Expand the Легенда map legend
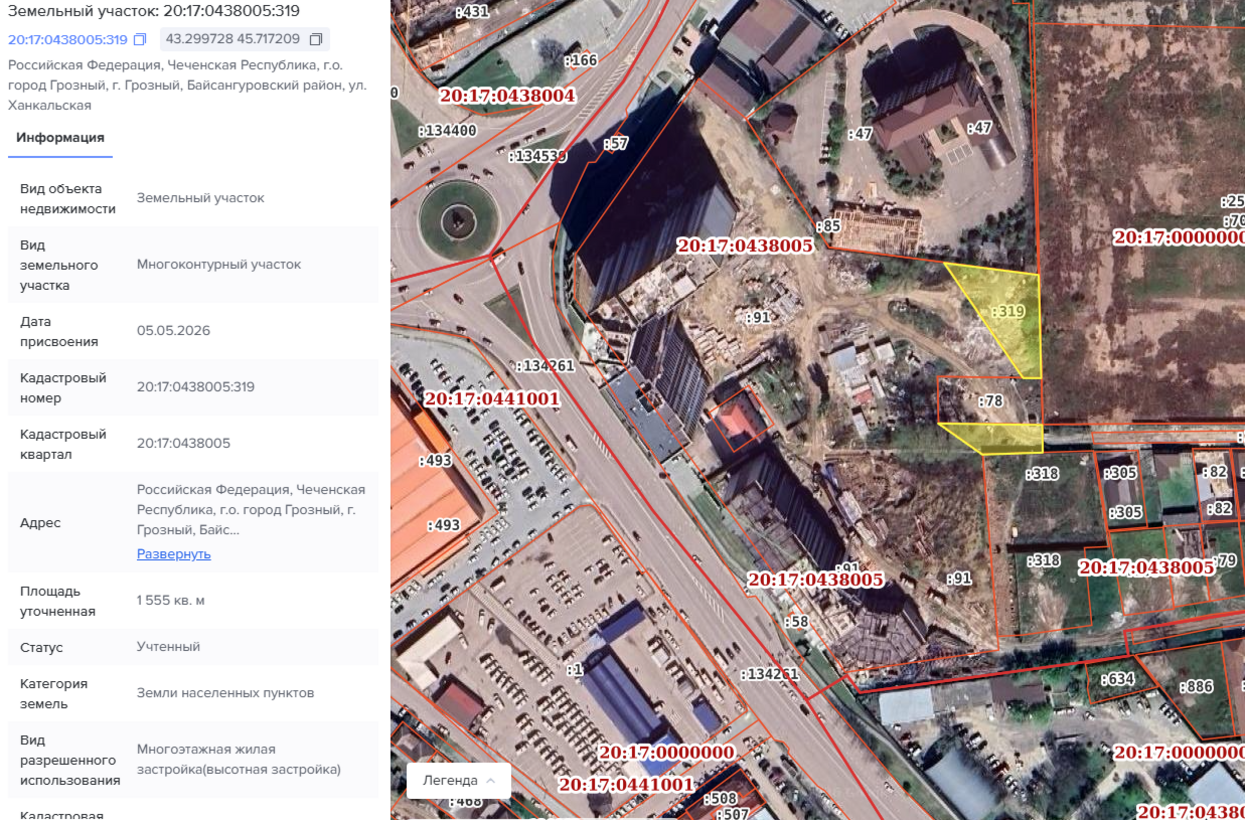This screenshot has width=1245, height=820. tap(458, 781)
